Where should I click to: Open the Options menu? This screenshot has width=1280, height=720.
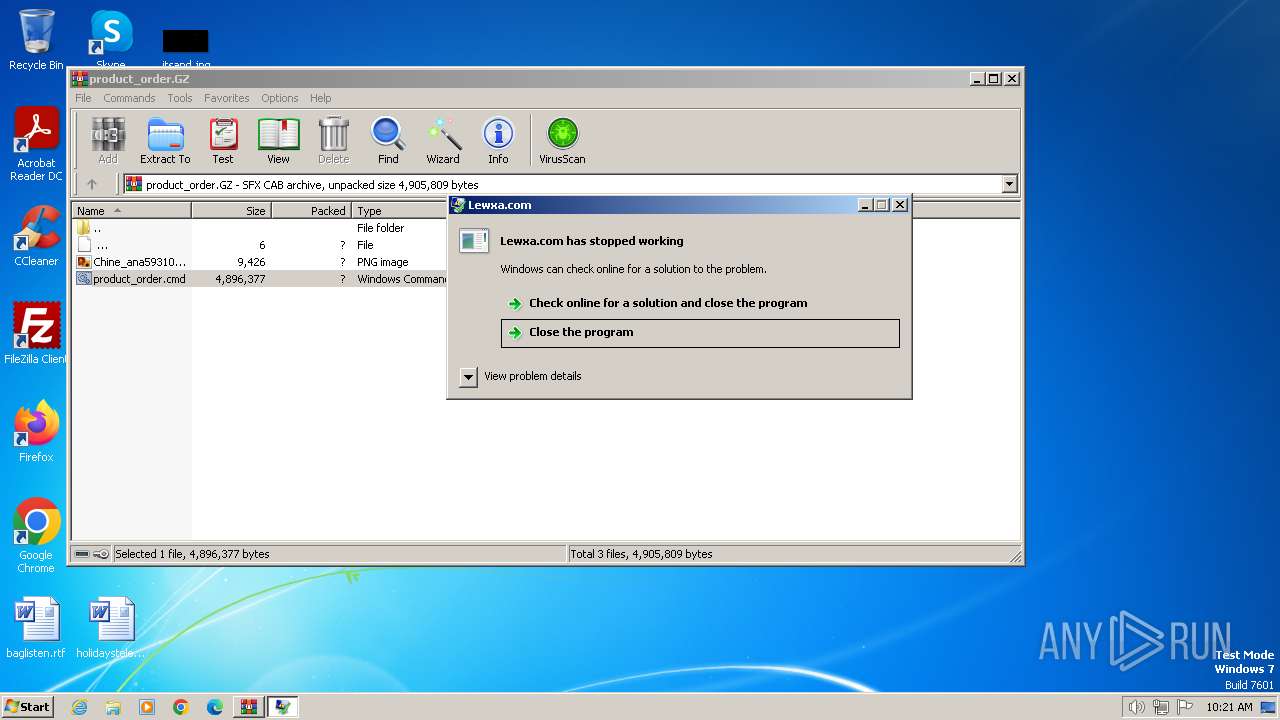tap(280, 98)
